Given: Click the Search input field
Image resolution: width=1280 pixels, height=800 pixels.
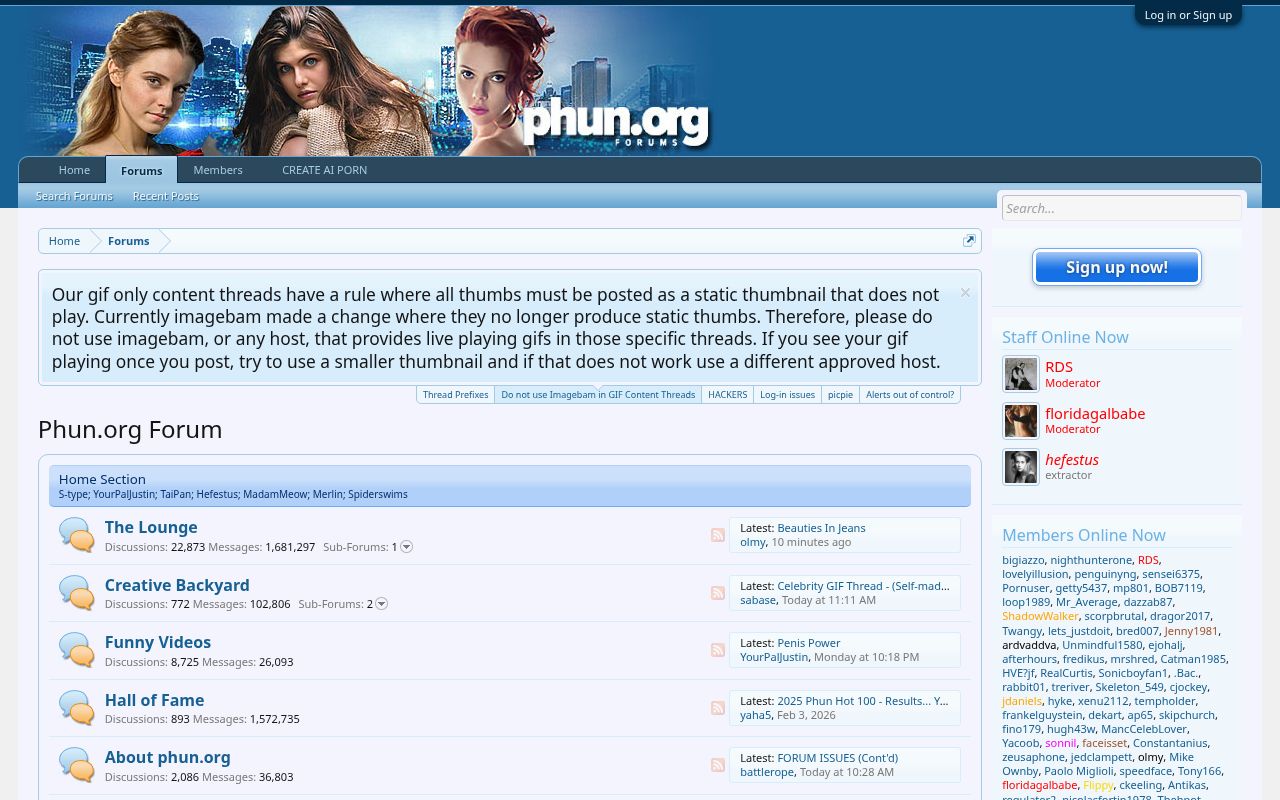Looking at the screenshot, I should click(1122, 208).
